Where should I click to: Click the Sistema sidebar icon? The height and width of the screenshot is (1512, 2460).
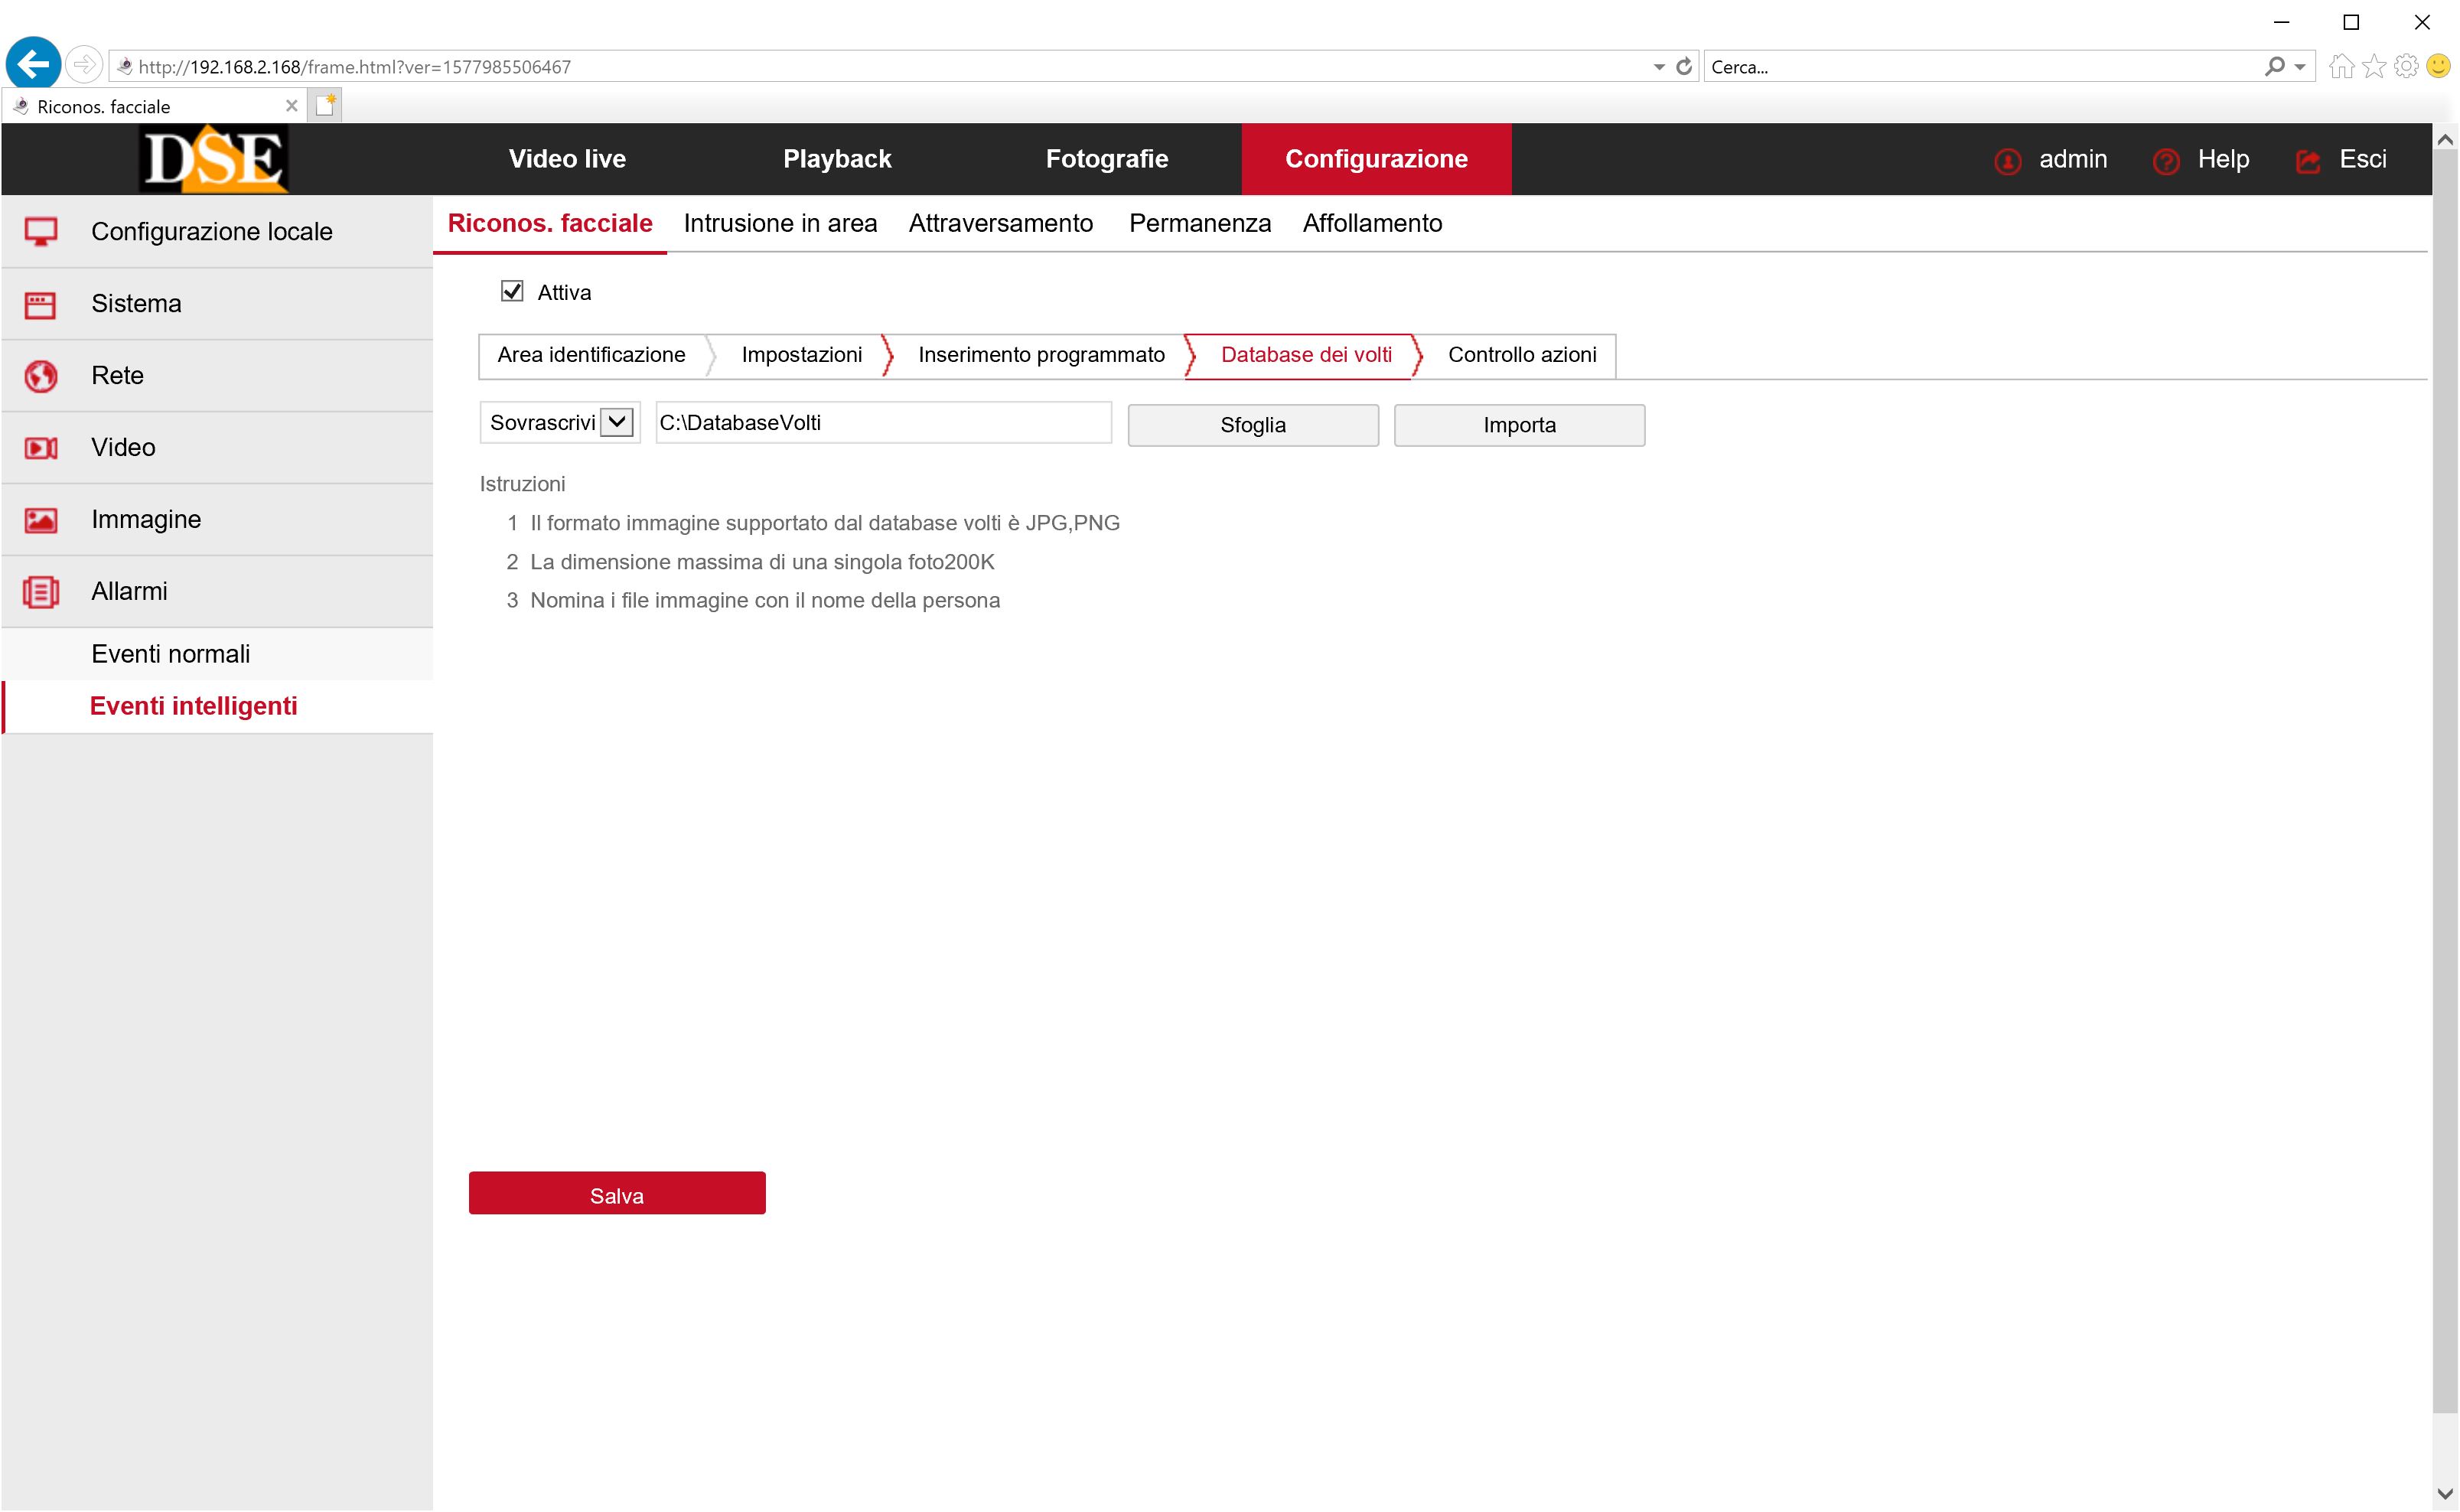pyautogui.click(x=41, y=304)
